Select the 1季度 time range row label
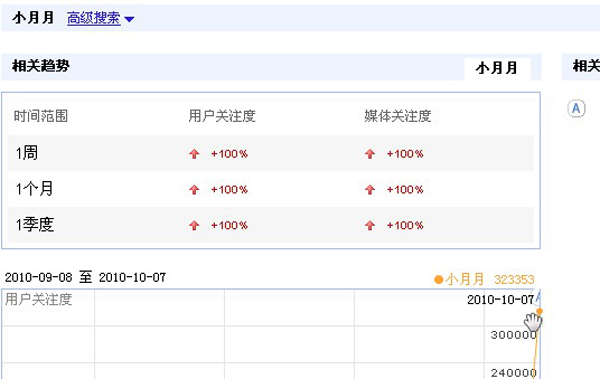 pos(34,224)
